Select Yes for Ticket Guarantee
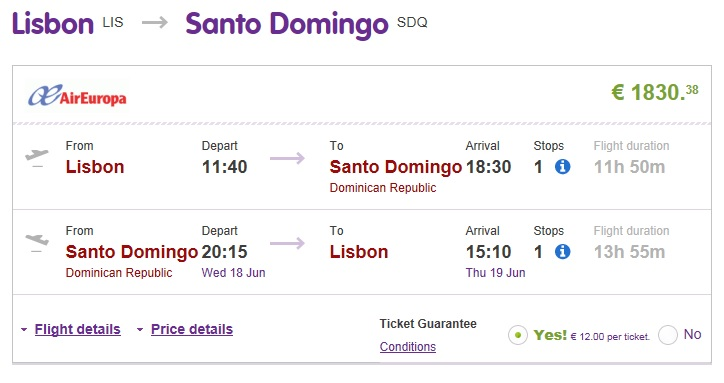This screenshot has width=724, height=383. [518, 335]
